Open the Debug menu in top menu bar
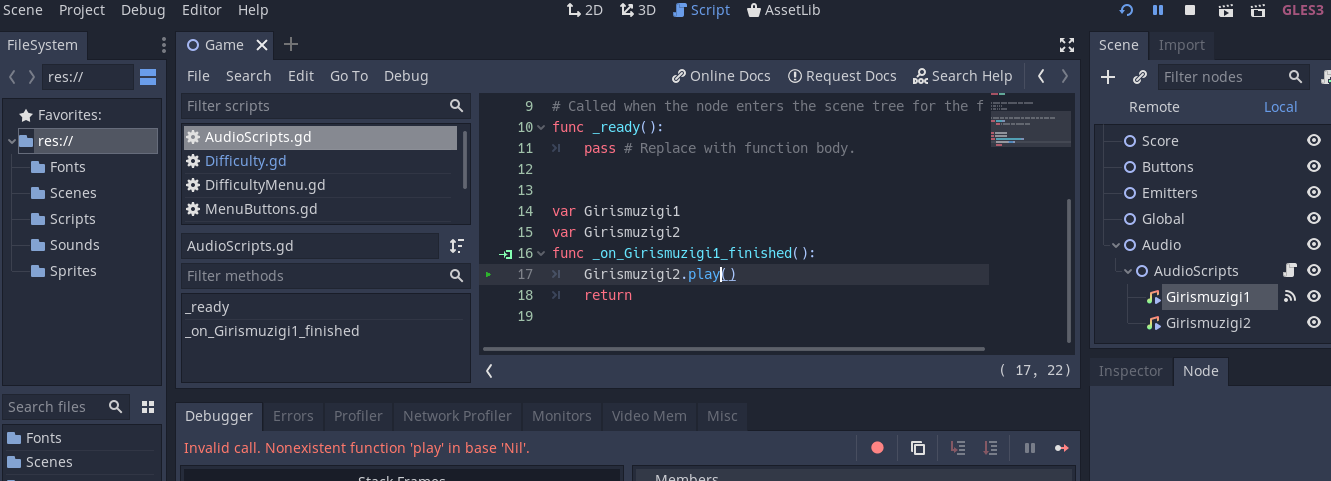The image size is (1331, 481). (143, 10)
